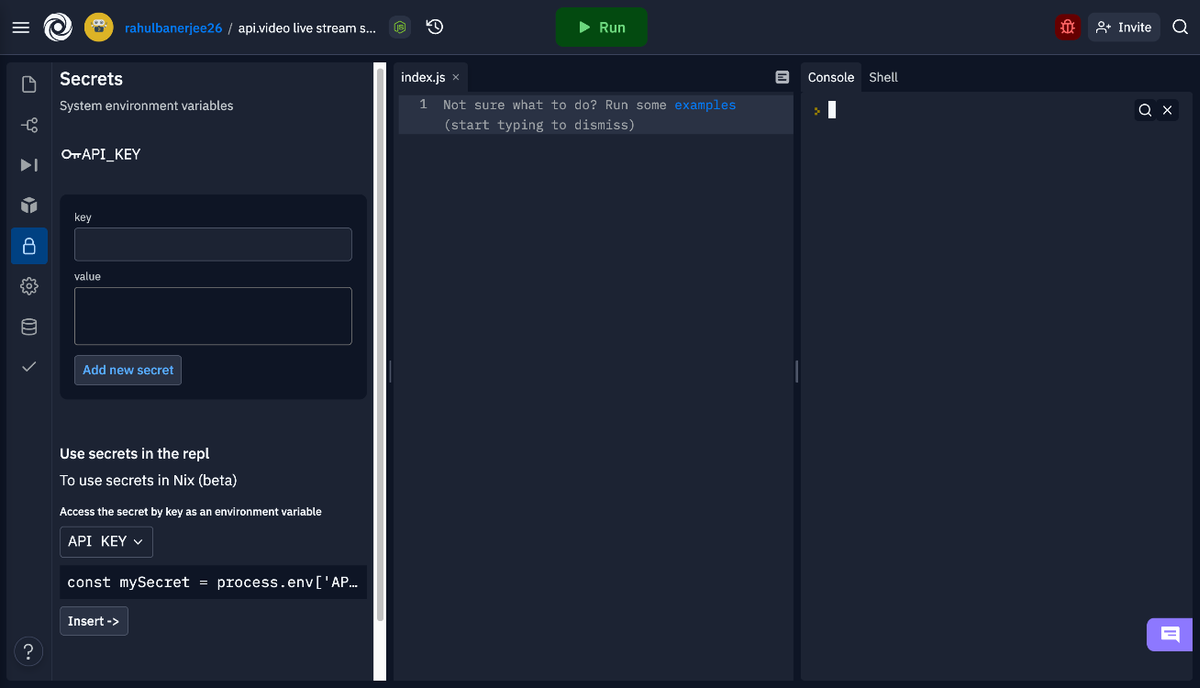Image resolution: width=1200 pixels, height=688 pixels.
Task: Click the Node.js language badge
Action: [400, 27]
